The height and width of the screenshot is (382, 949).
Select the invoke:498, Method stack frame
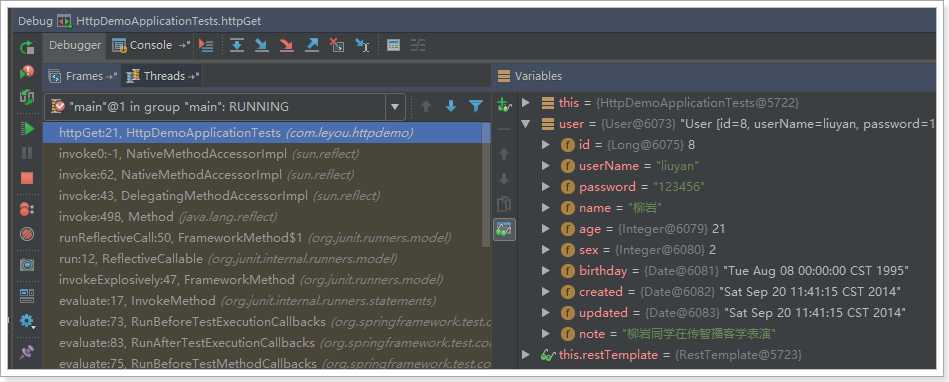pyautogui.click(x=168, y=217)
